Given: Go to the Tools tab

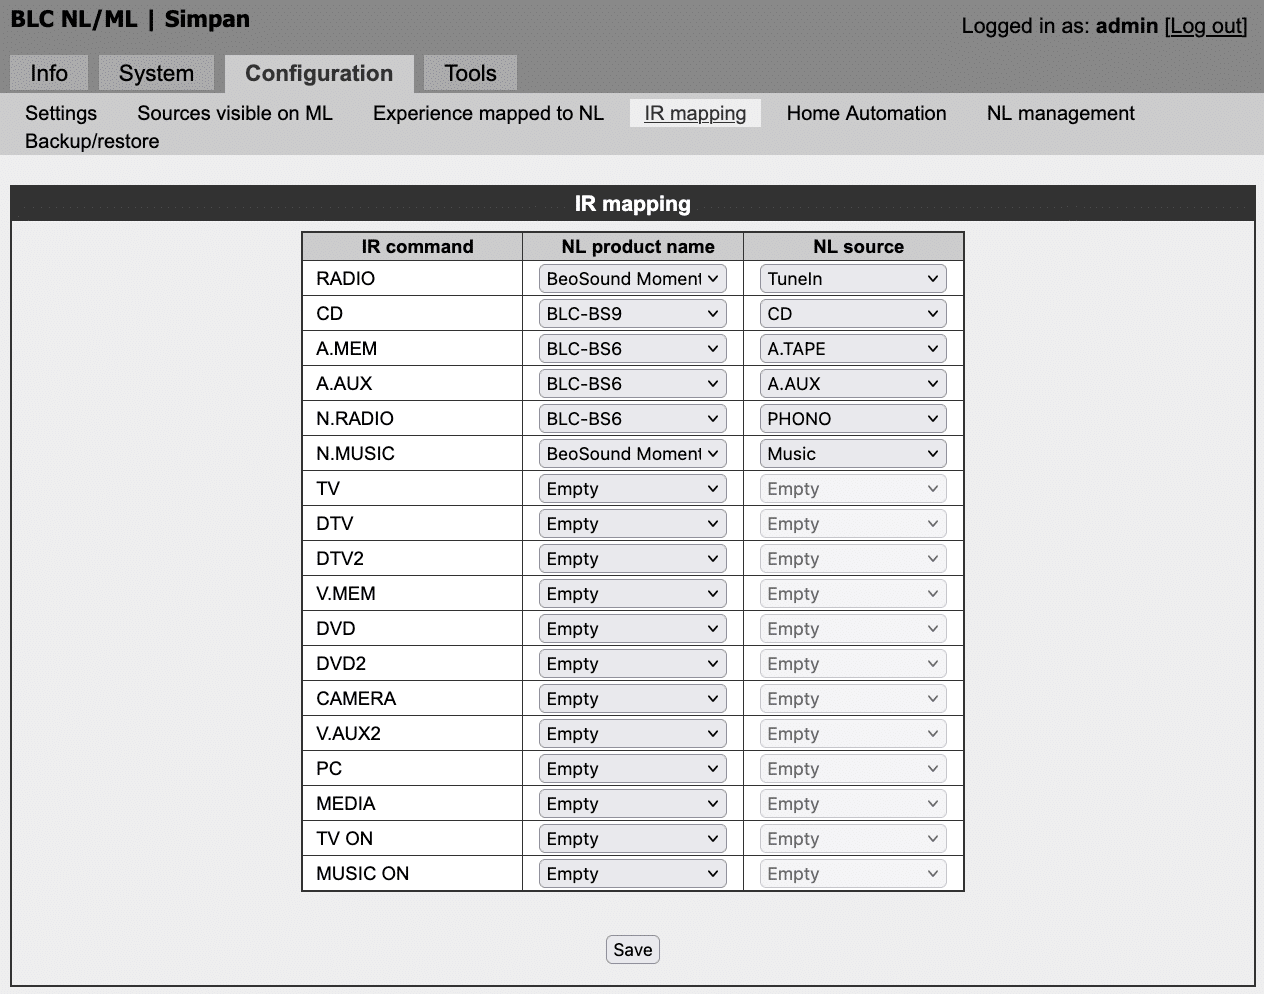Looking at the screenshot, I should (x=470, y=74).
